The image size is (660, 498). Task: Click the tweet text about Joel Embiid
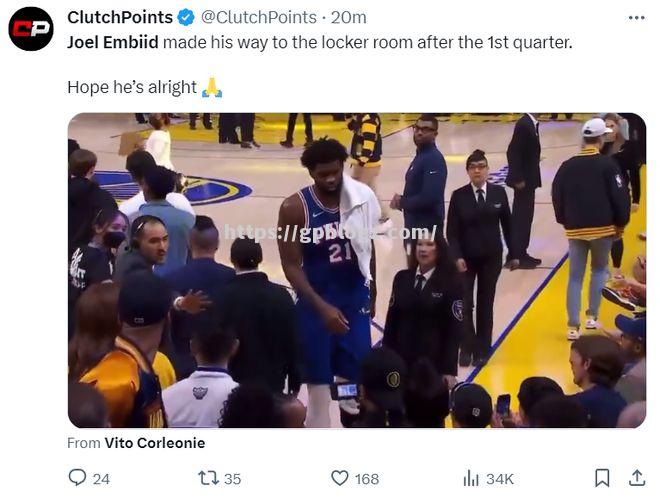(320, 43)
